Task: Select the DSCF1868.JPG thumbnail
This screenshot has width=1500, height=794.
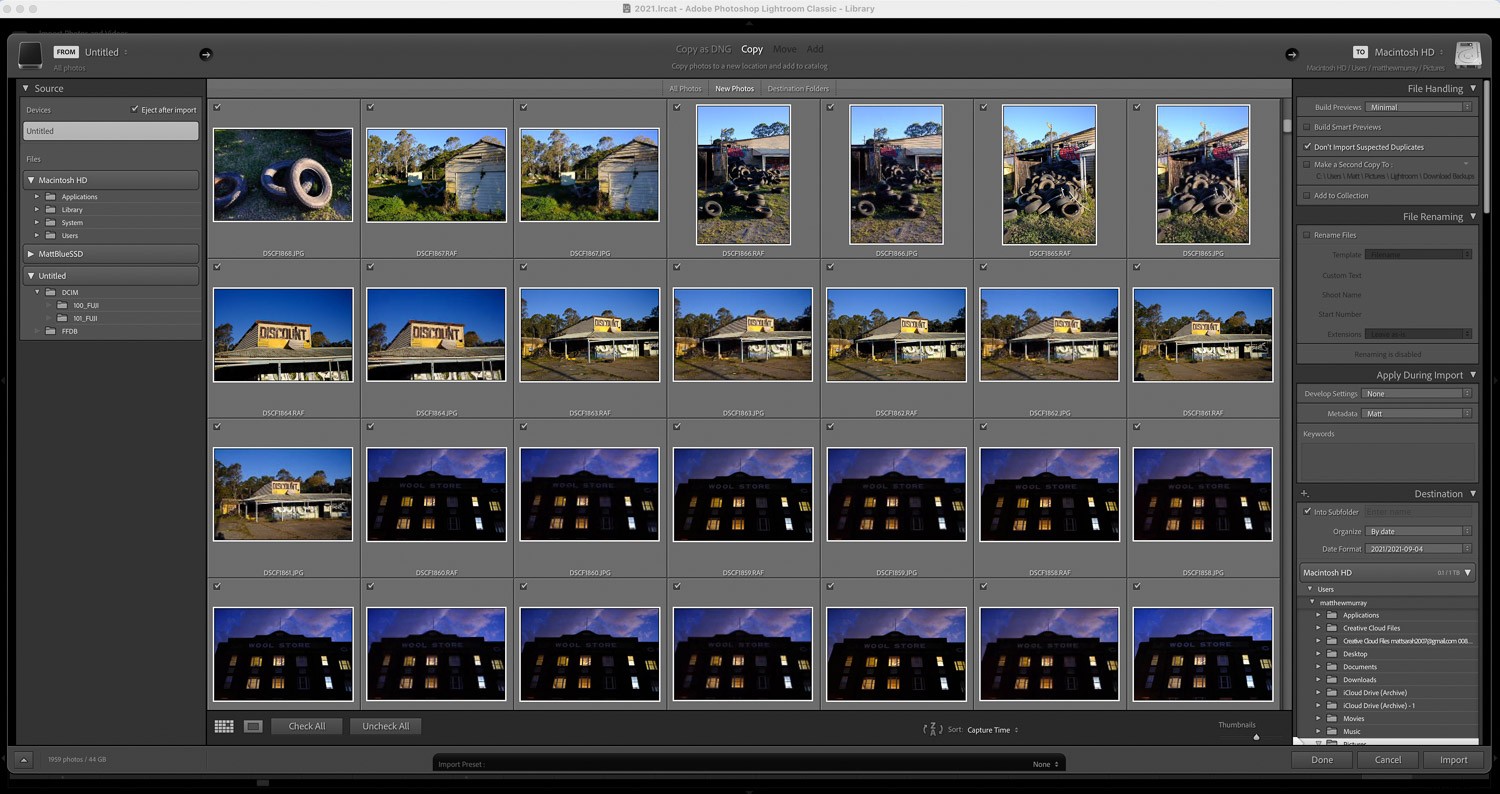Action: [x=283, y=174]
